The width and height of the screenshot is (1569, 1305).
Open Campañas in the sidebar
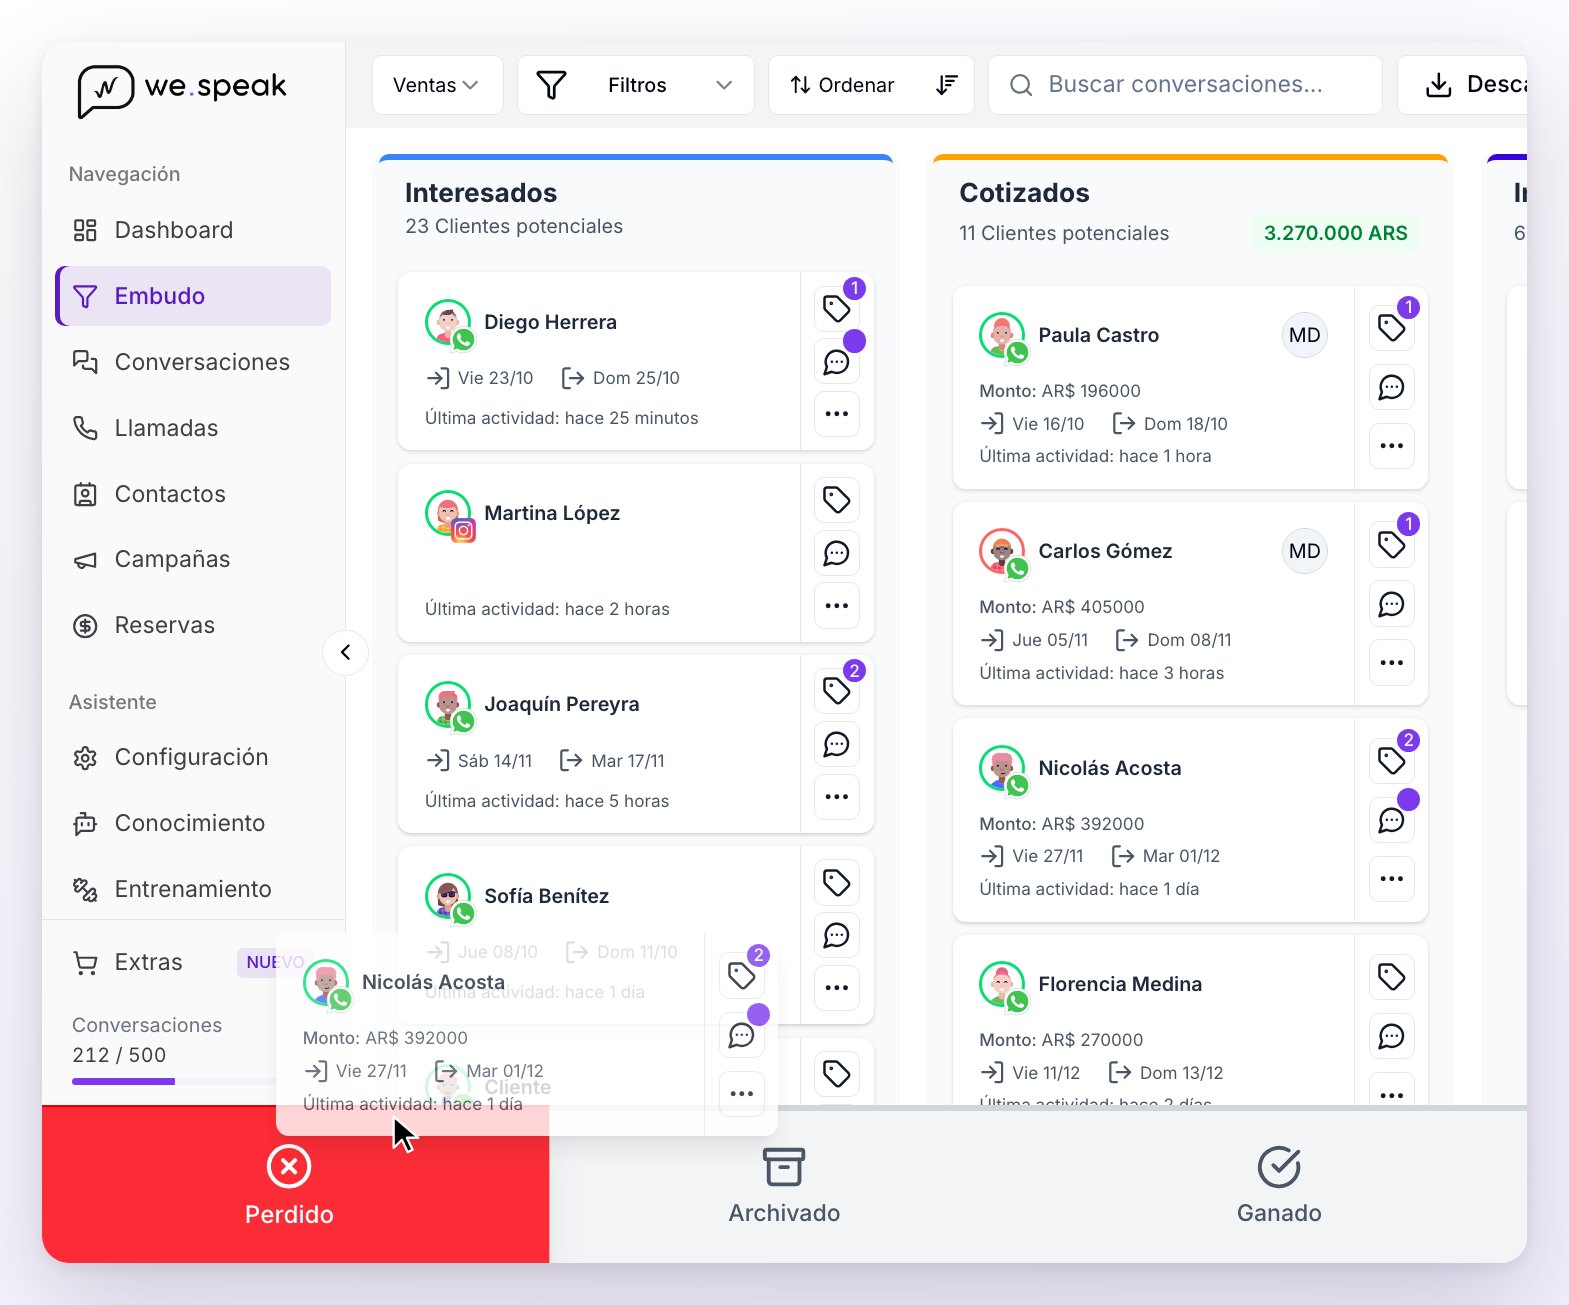[x=193, y=559]
